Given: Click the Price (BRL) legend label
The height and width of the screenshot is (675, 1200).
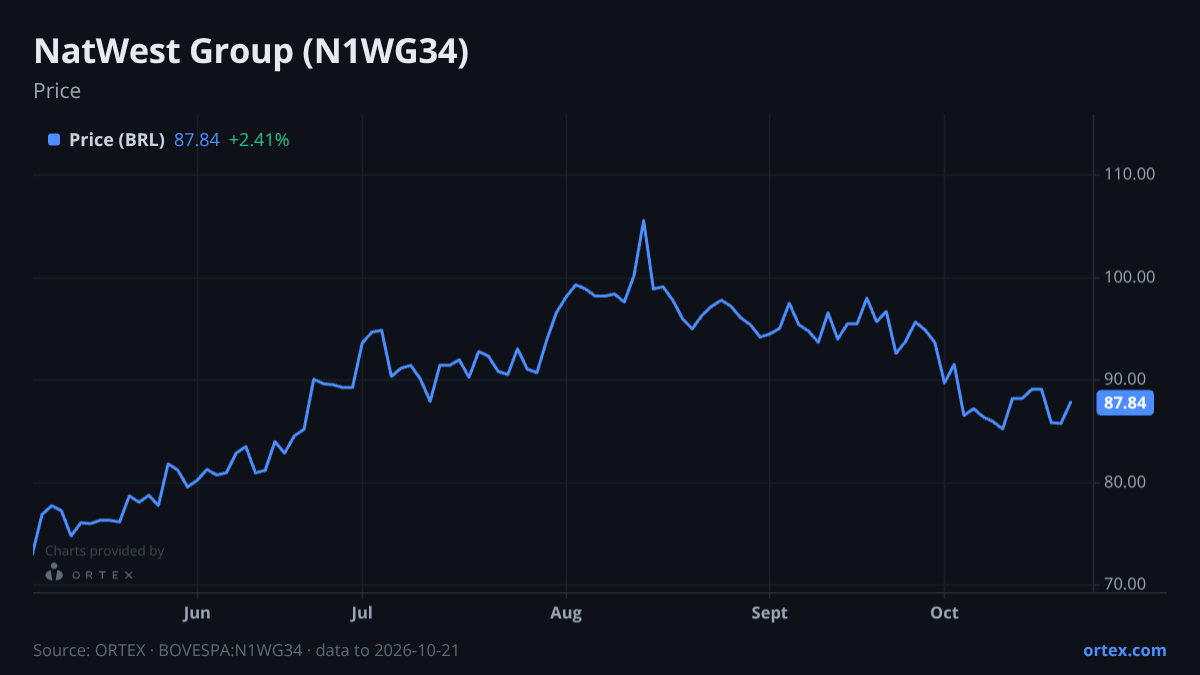Looking at the screenshot, I should (117, 140).
